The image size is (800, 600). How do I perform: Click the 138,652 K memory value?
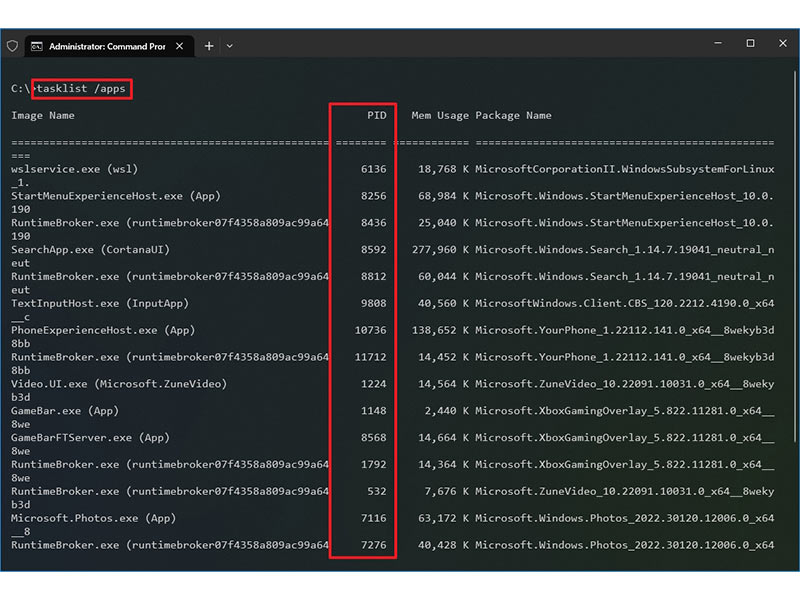click(440, 331)
